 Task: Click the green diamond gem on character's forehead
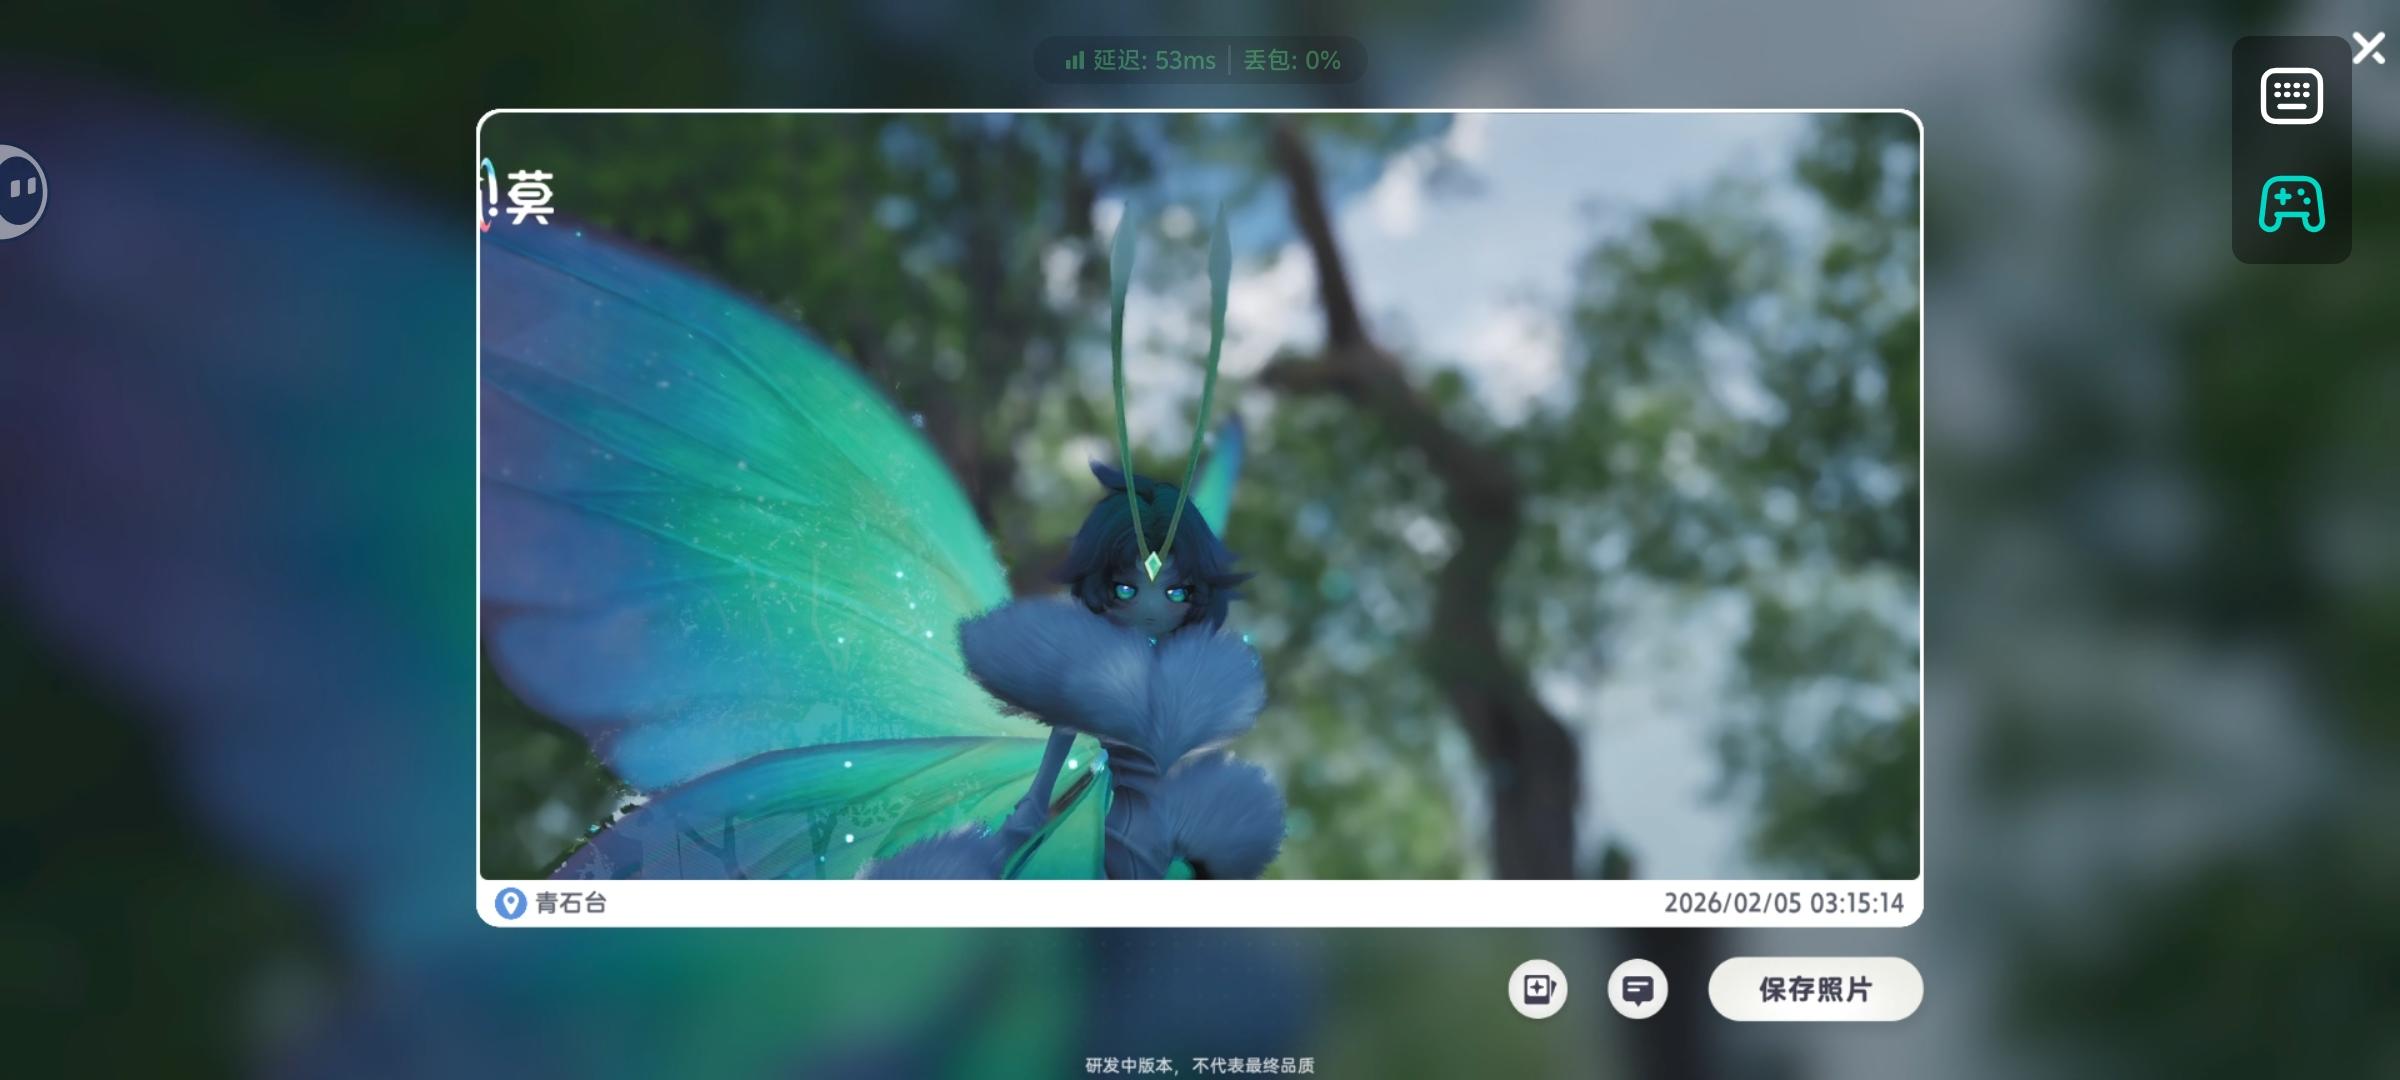click(x=1152, y=566)
